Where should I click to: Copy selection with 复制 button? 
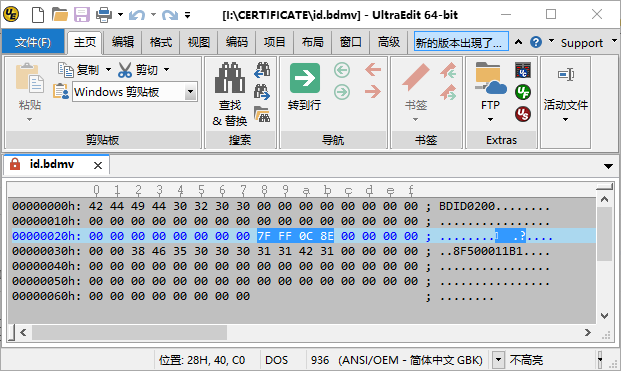79,70
